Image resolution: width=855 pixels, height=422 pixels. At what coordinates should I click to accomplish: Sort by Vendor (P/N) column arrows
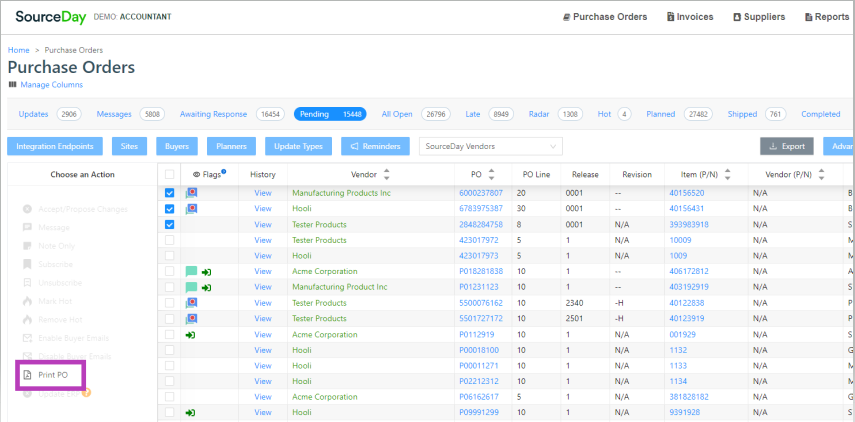pos(821,174)
